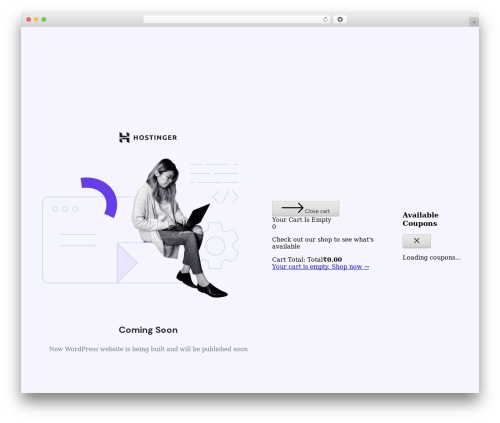Click the 'New WordPress website is being built' text
Image resolution: width=500 pixels, height=423 pixels.
(x=148, y=349)
